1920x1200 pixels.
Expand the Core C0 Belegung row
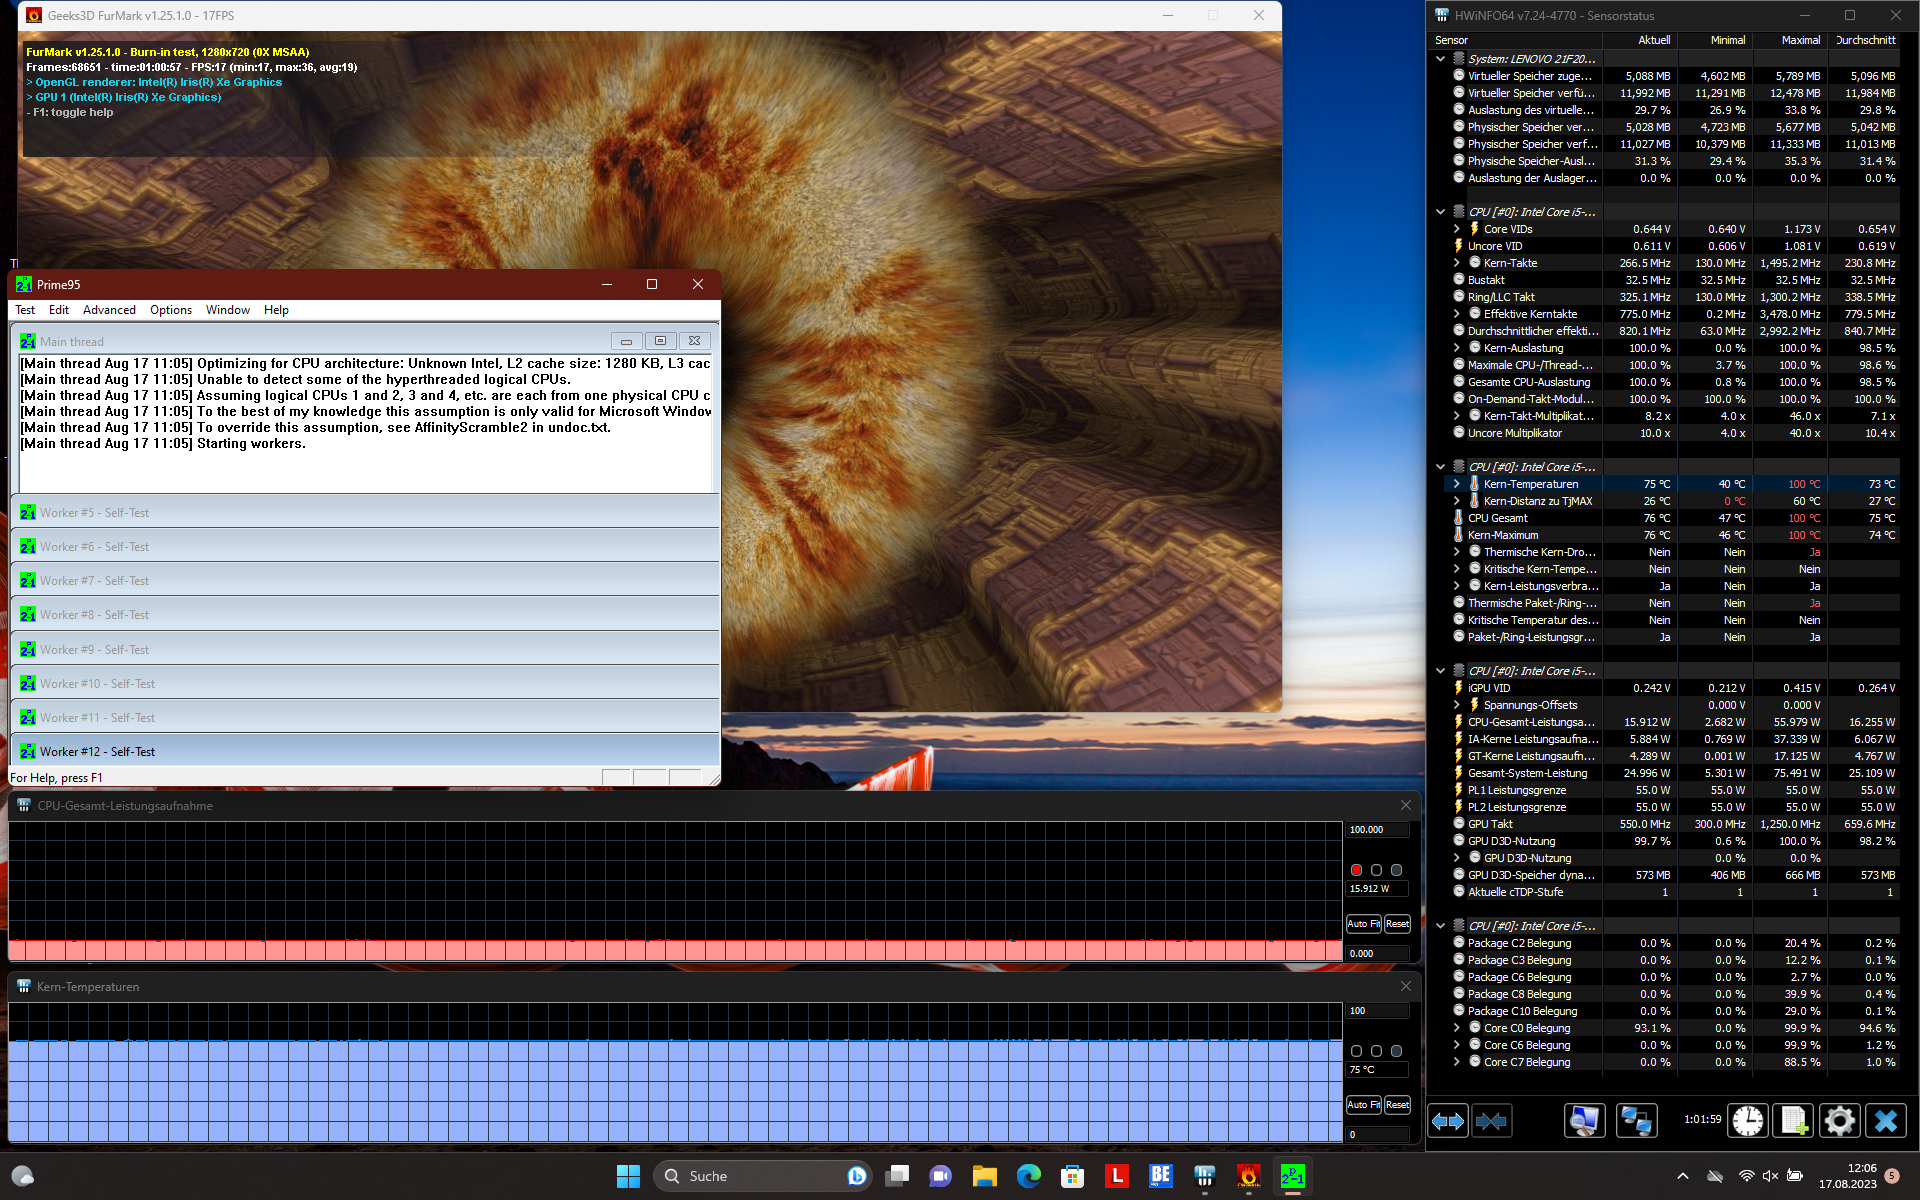(1457, 1028)
